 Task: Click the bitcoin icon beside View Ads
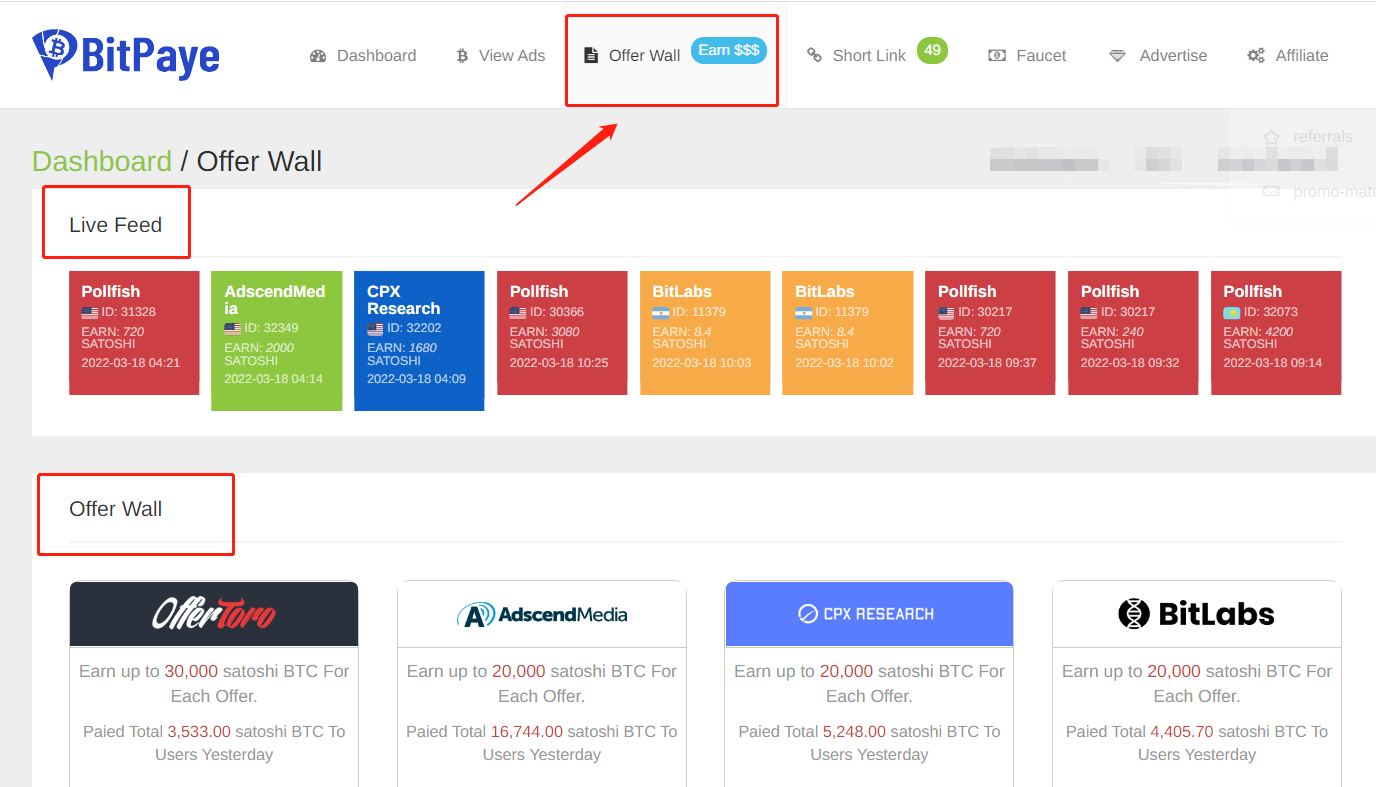(x=462, y=56)
